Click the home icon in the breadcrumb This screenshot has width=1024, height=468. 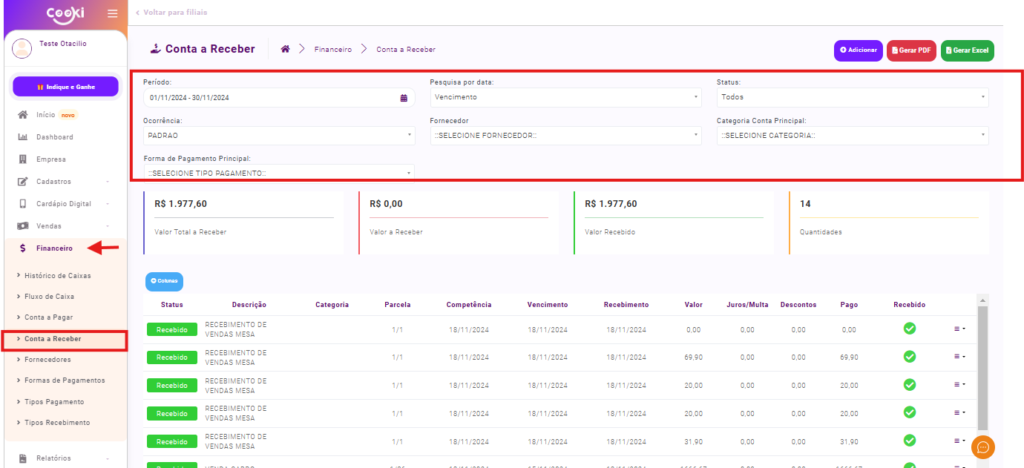point(285,49)
